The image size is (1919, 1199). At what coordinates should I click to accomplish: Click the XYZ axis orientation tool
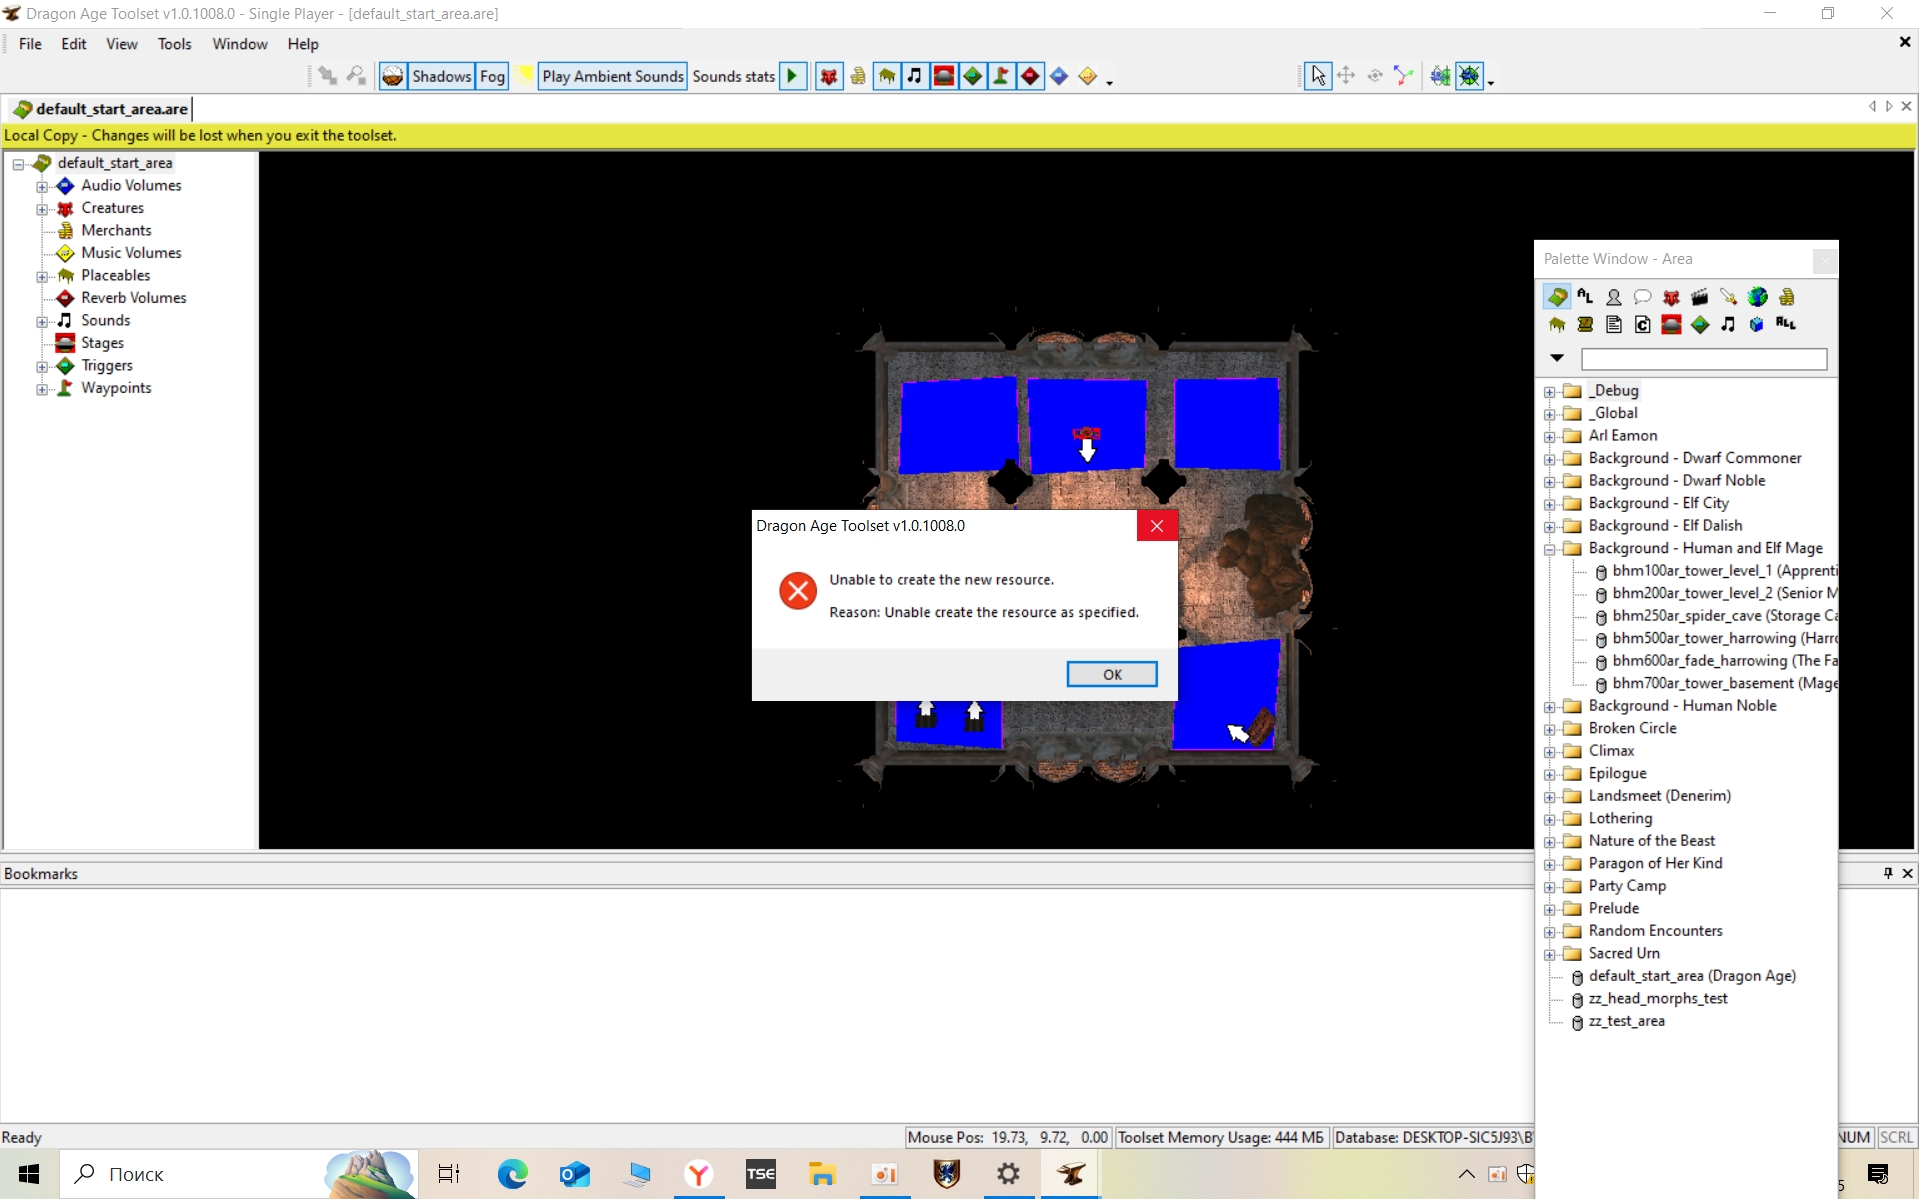coord(1403,76)
